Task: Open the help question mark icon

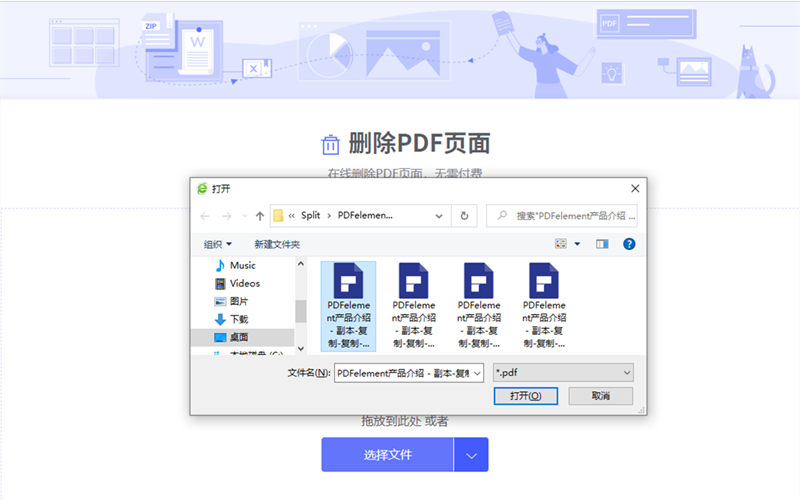Action: pos(629,244)
